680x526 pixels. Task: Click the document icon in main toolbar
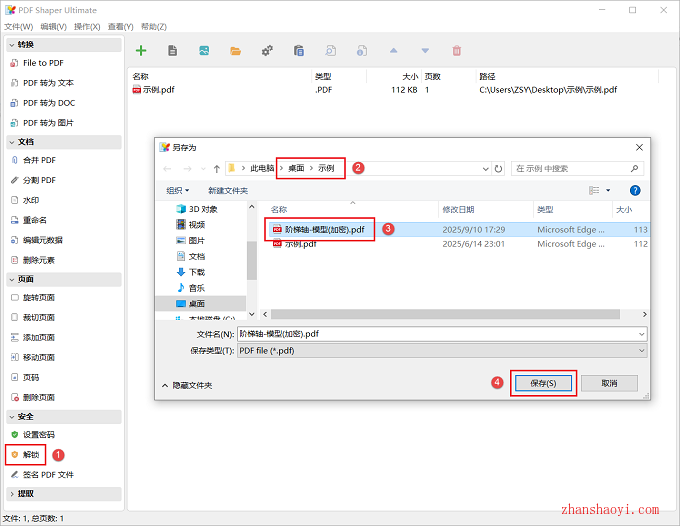coord(172,51)
